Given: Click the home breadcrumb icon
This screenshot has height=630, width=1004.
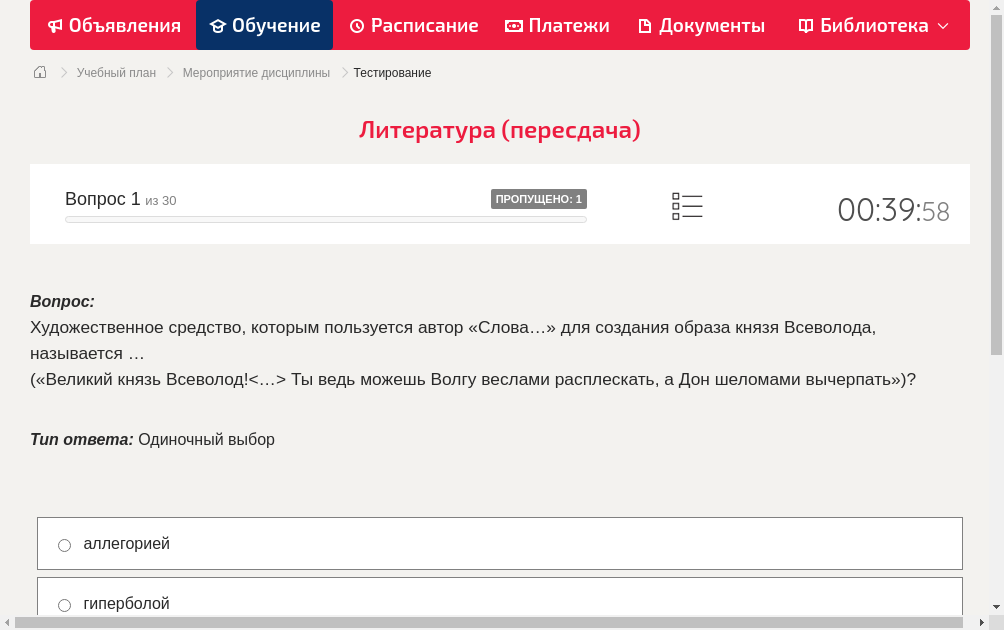Looking at the screenshot, I should tap(39, 72).
